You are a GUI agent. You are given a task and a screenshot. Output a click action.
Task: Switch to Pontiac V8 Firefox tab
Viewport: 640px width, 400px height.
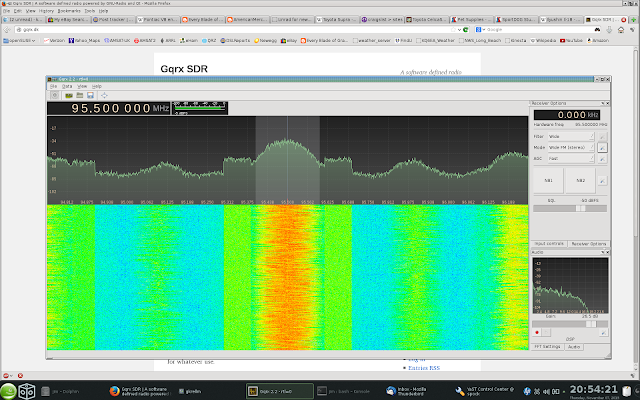tap(157, 20)
